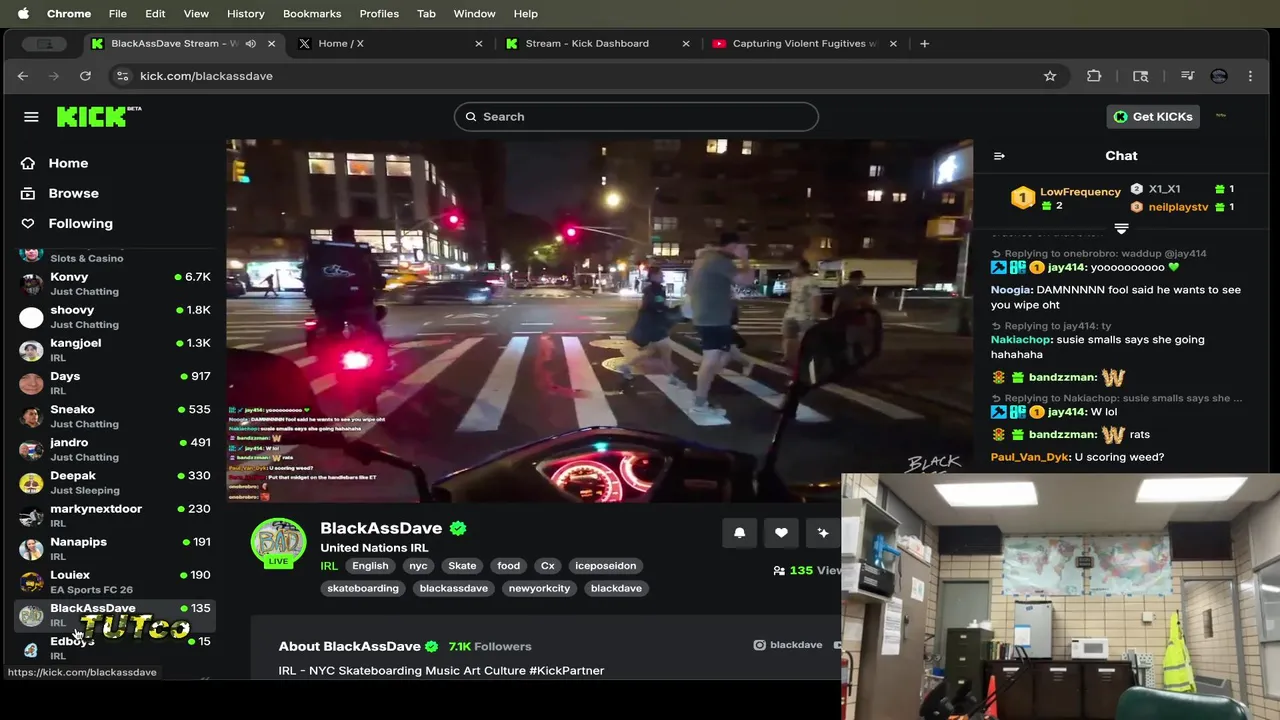Click the Apple menu icon
This screenshot has height=720, width=1280.
coord(23,13)
